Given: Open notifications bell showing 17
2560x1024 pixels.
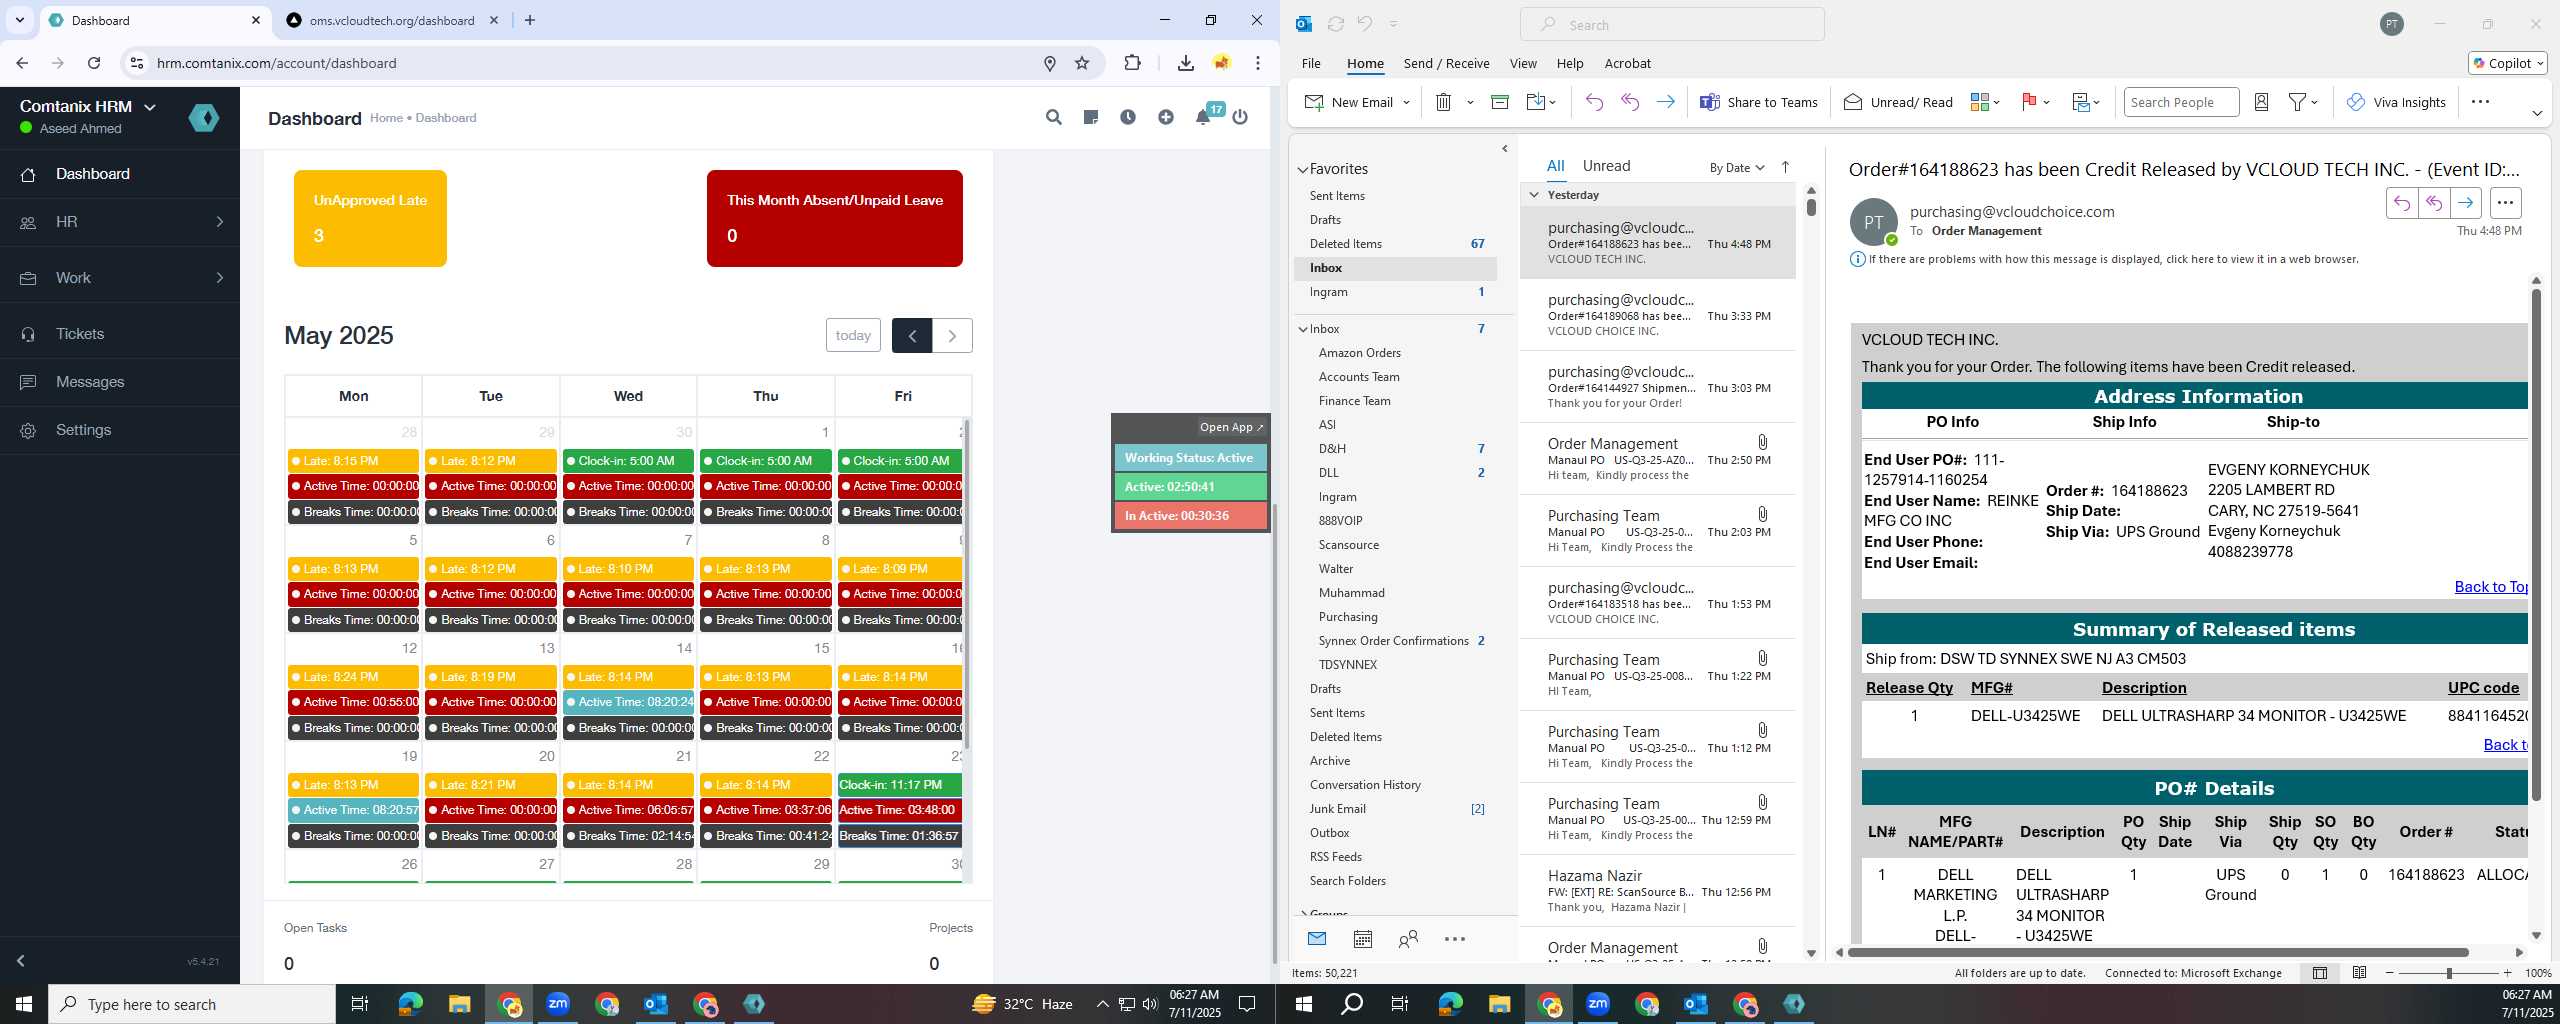Looking at the screenshot, I should [x=1204, y=116].
